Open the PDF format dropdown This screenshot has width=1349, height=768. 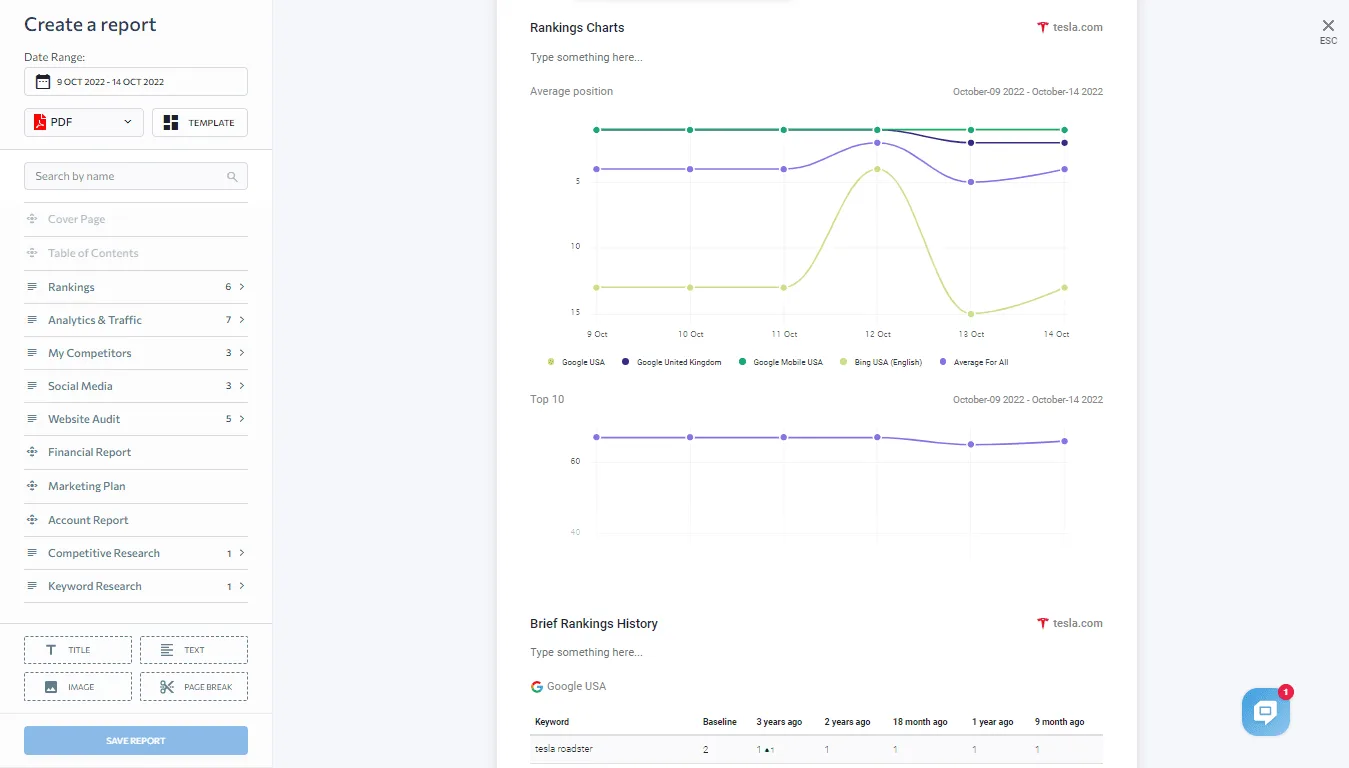(x=84, y=122)
